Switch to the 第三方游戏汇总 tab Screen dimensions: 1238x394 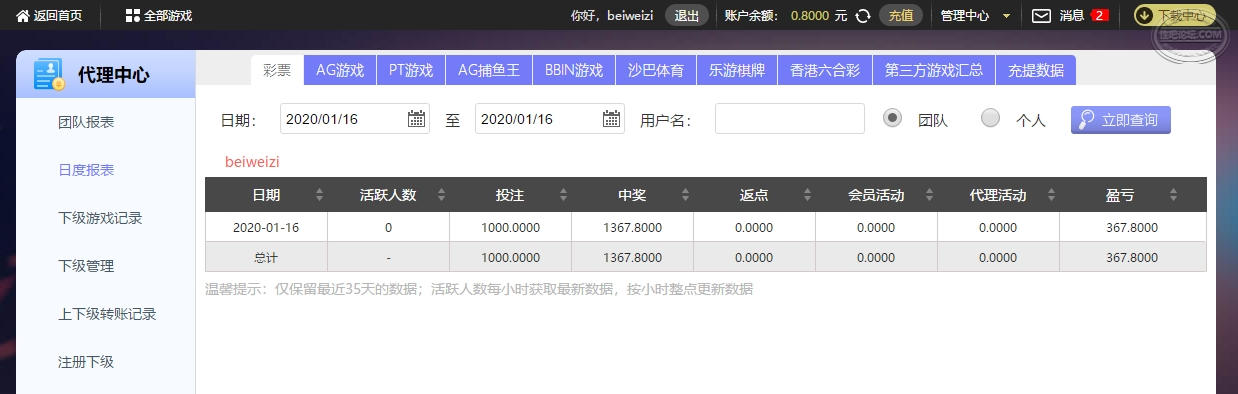click(x=934, y=70)
